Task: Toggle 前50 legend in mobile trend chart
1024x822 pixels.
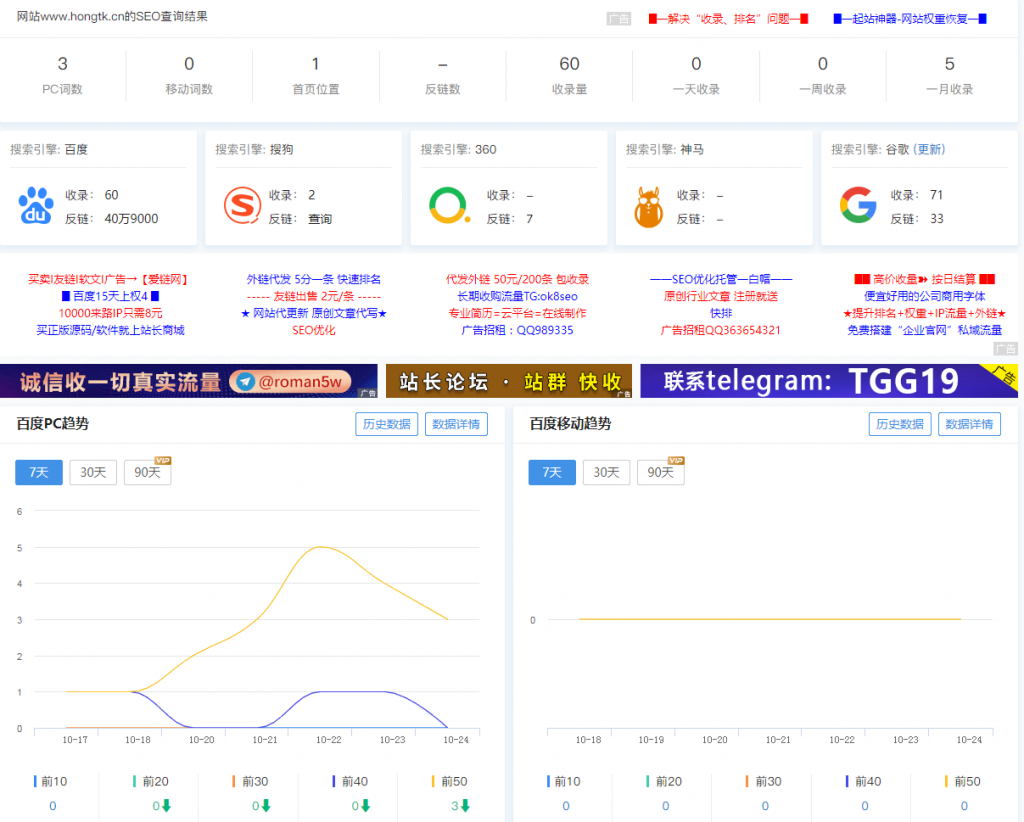Action: tap(963, 782)
